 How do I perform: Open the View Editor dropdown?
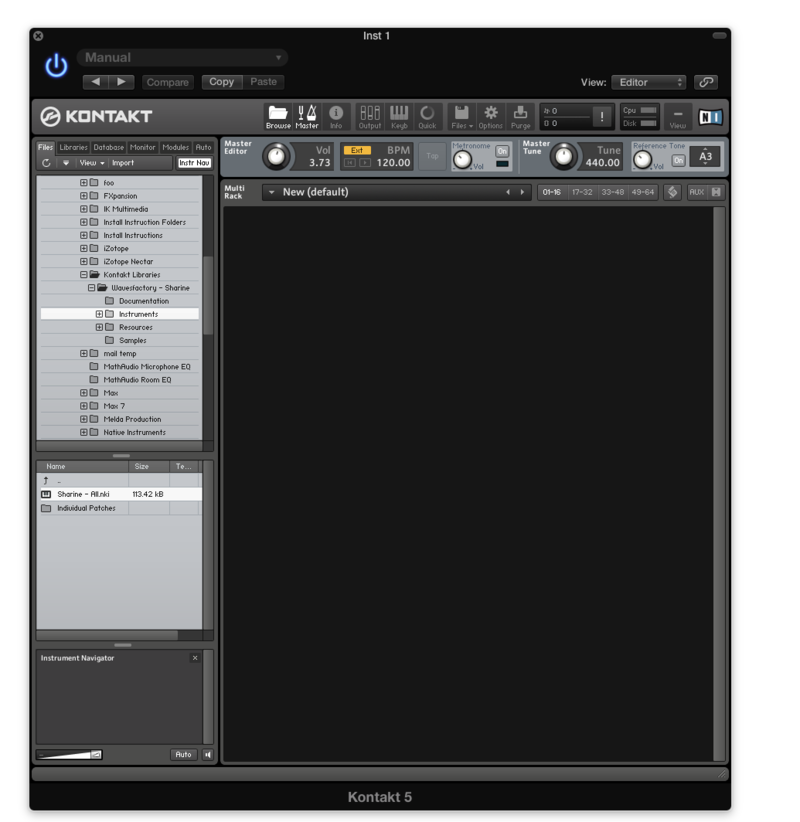pyautogui.click(x=649, y=82)
